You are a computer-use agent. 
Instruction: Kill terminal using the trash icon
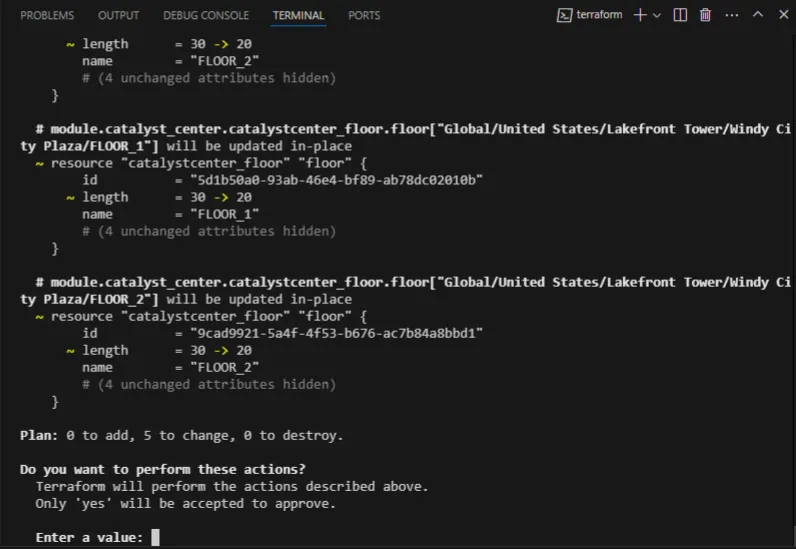coord(705,15)
